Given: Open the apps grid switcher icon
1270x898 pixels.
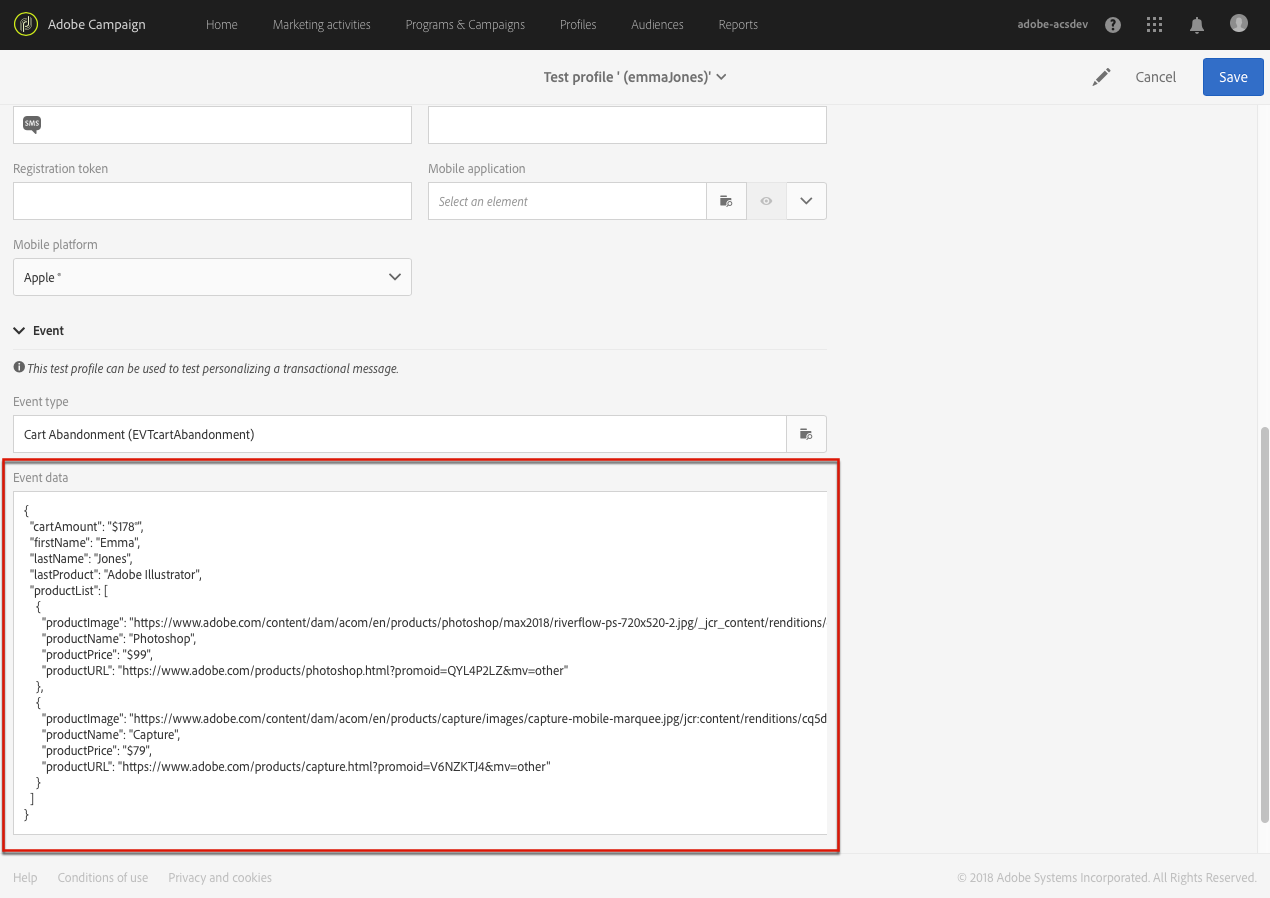Looking at the screenshot, I should point(1155,25).
